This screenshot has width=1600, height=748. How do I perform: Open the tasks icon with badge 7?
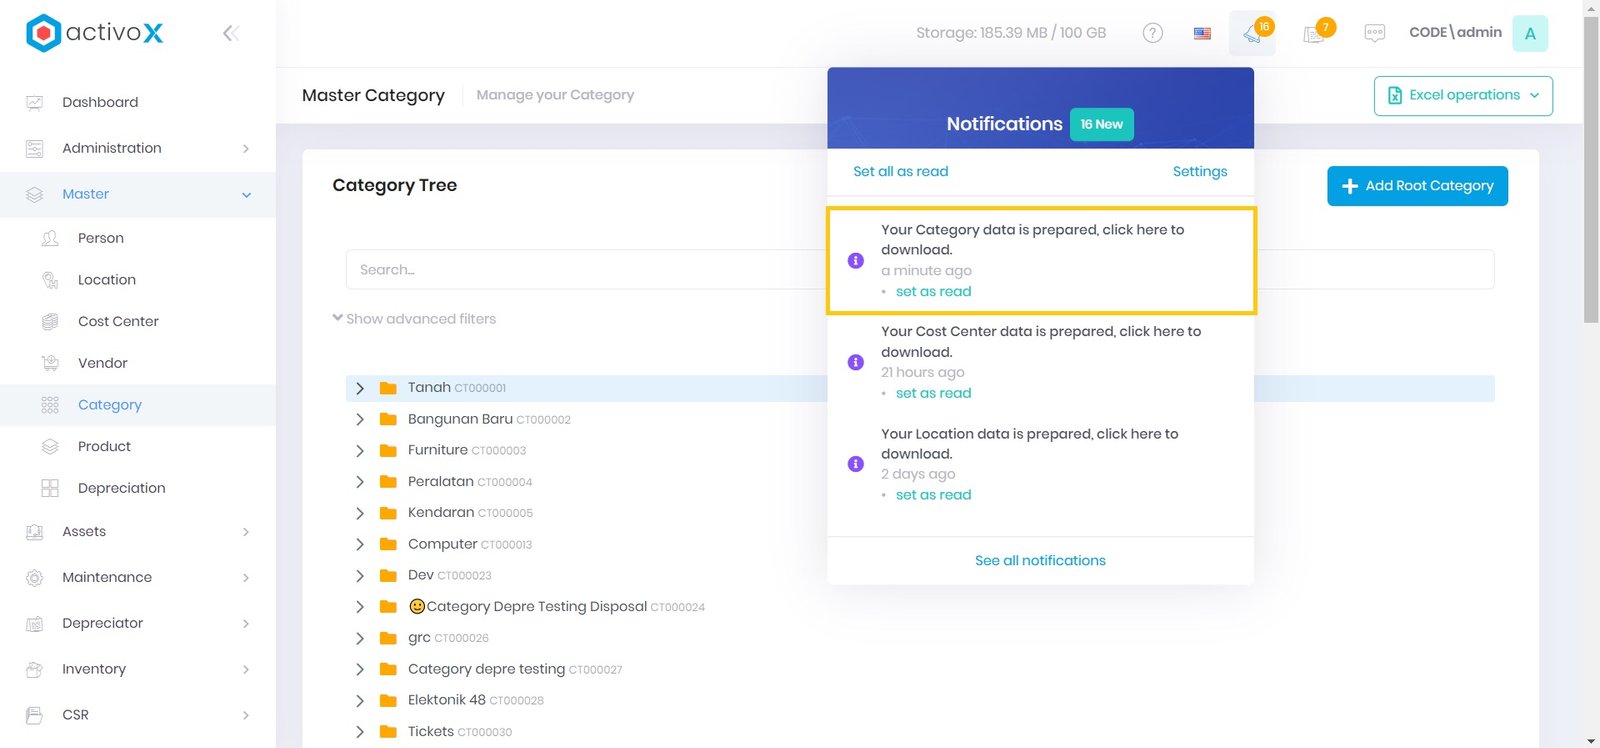pos(1315,33)
